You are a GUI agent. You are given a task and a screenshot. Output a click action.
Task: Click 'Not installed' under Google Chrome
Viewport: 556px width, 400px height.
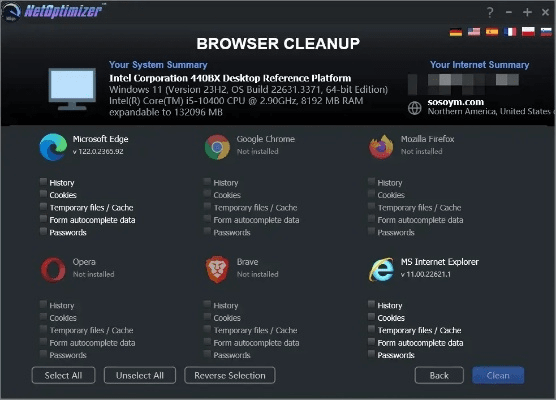257,151
